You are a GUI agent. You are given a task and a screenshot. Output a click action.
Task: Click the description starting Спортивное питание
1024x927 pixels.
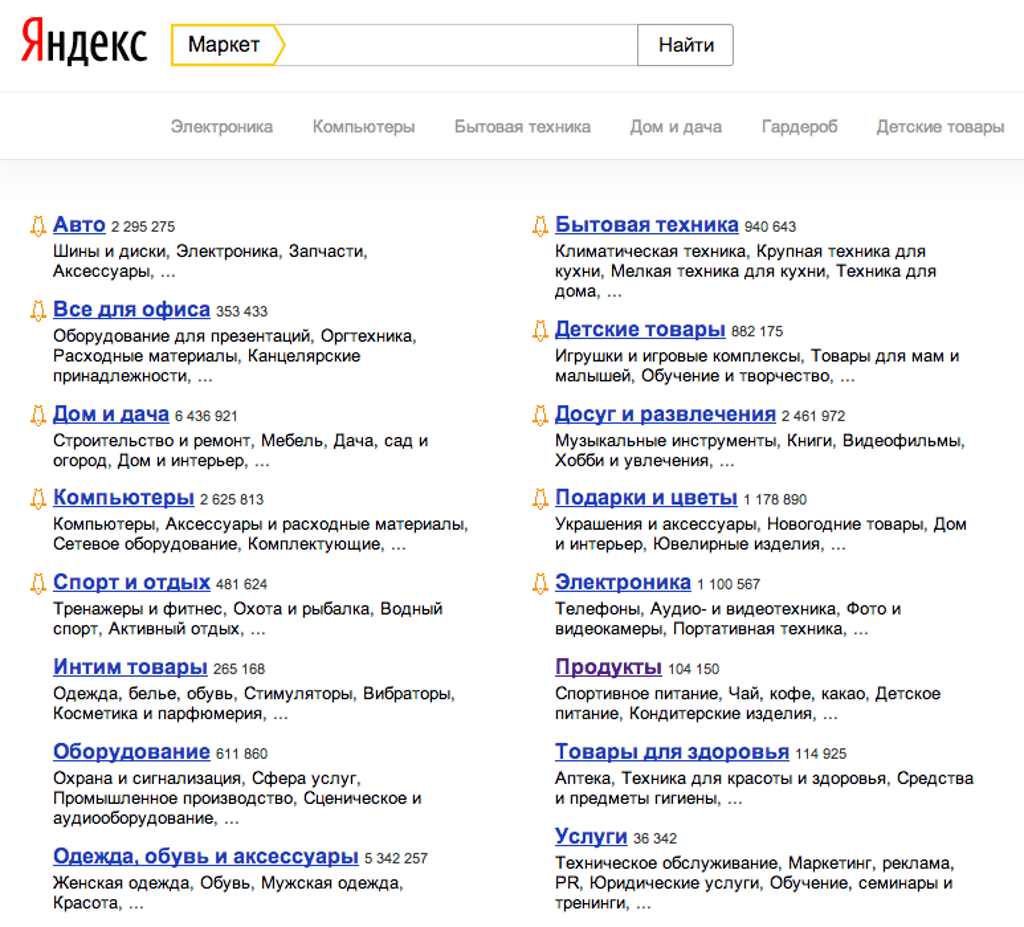748,704
